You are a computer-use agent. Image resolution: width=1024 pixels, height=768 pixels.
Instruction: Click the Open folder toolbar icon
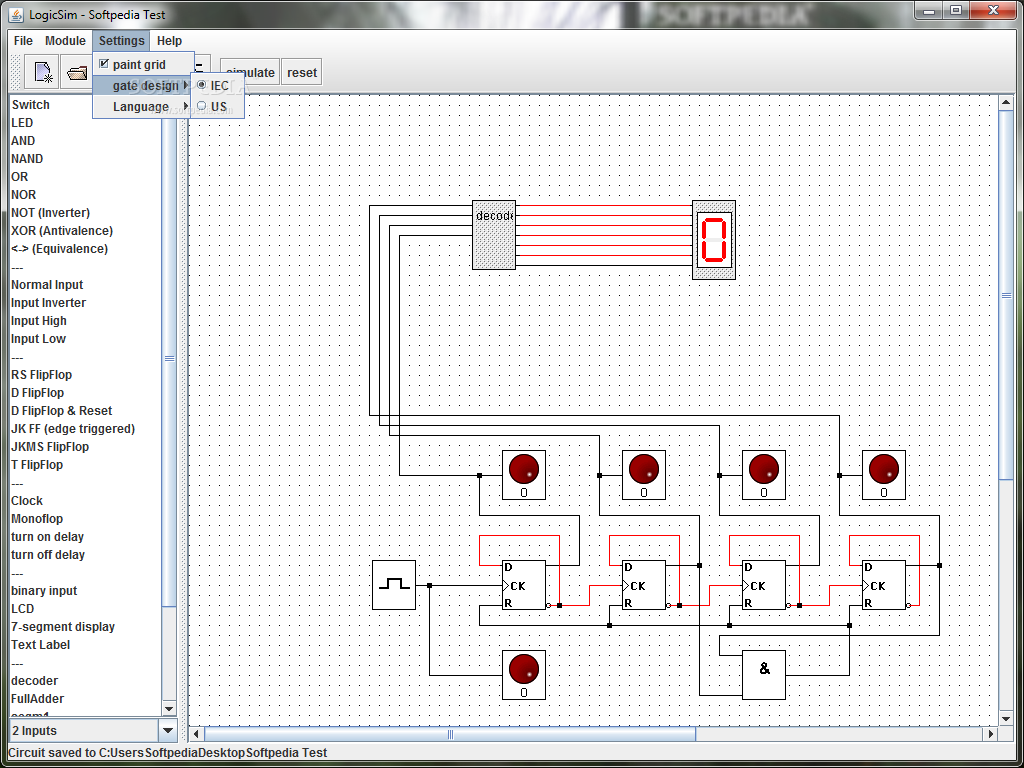pyautogui.click(x=76, y=72)
